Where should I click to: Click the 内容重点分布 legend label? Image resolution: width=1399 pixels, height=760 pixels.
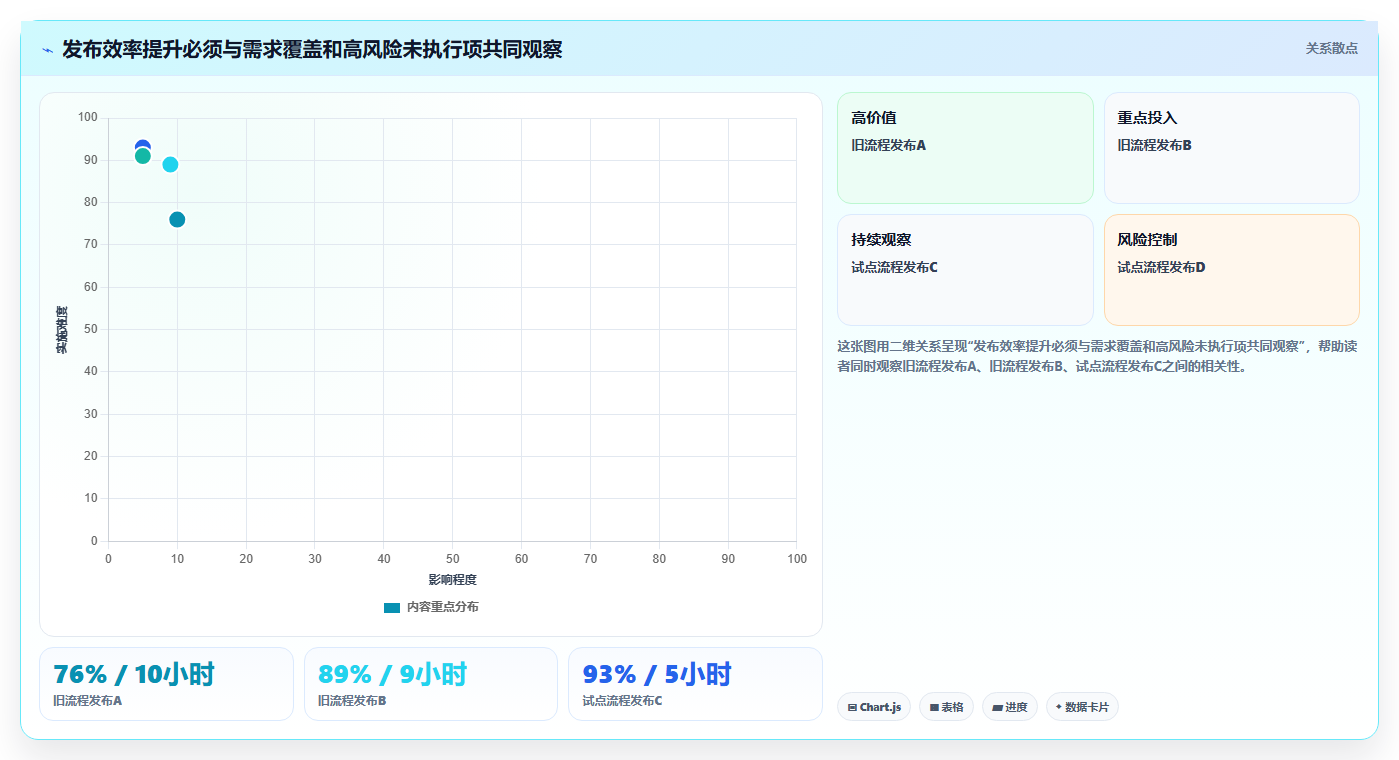442,607
